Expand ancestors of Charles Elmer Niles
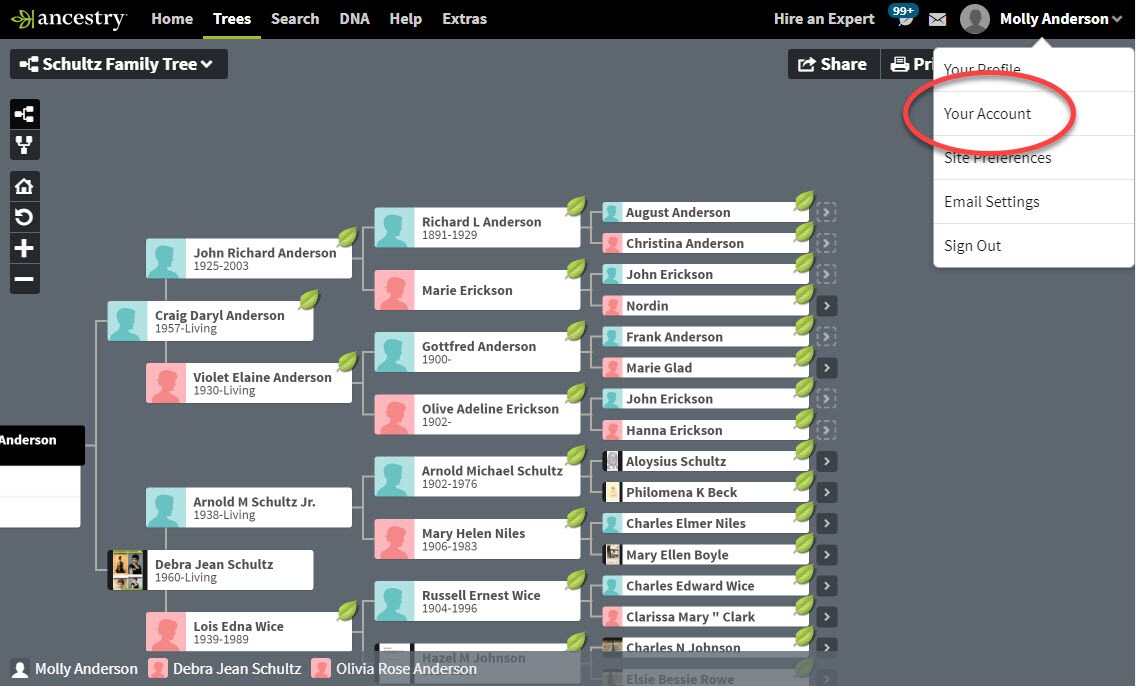 [826, 524]
